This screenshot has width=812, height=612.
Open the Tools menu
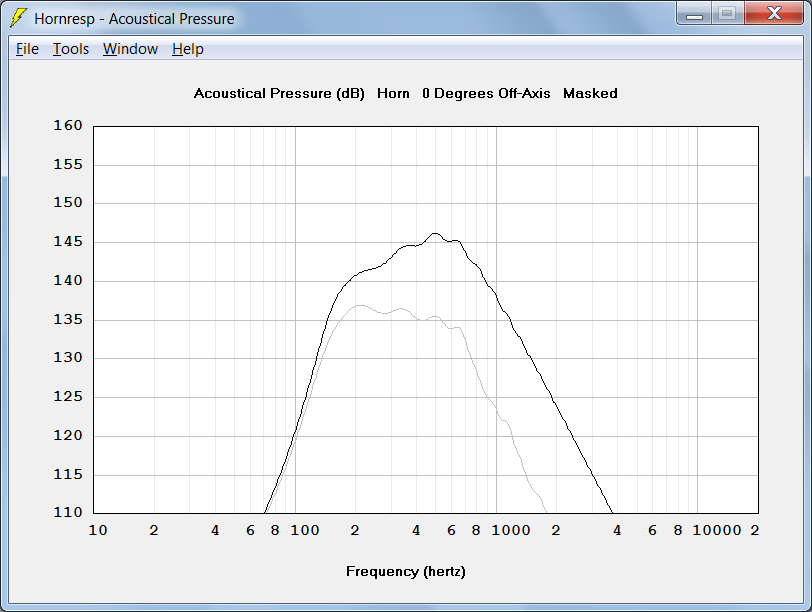[71, 49]
